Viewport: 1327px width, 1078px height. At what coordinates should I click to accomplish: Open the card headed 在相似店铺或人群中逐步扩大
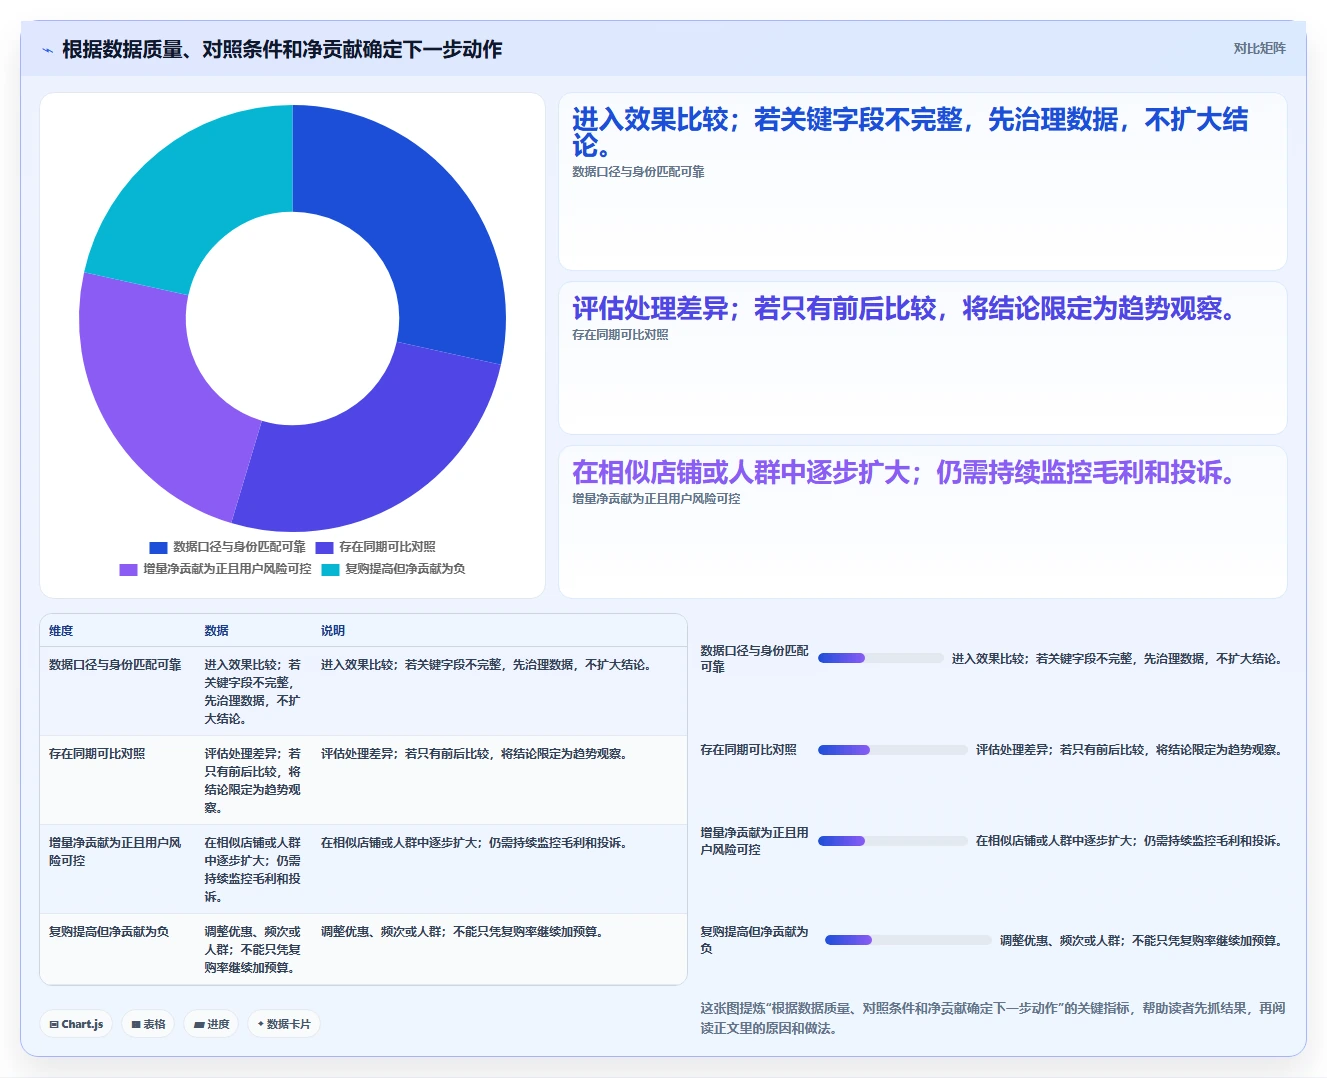tap(922, 522)
